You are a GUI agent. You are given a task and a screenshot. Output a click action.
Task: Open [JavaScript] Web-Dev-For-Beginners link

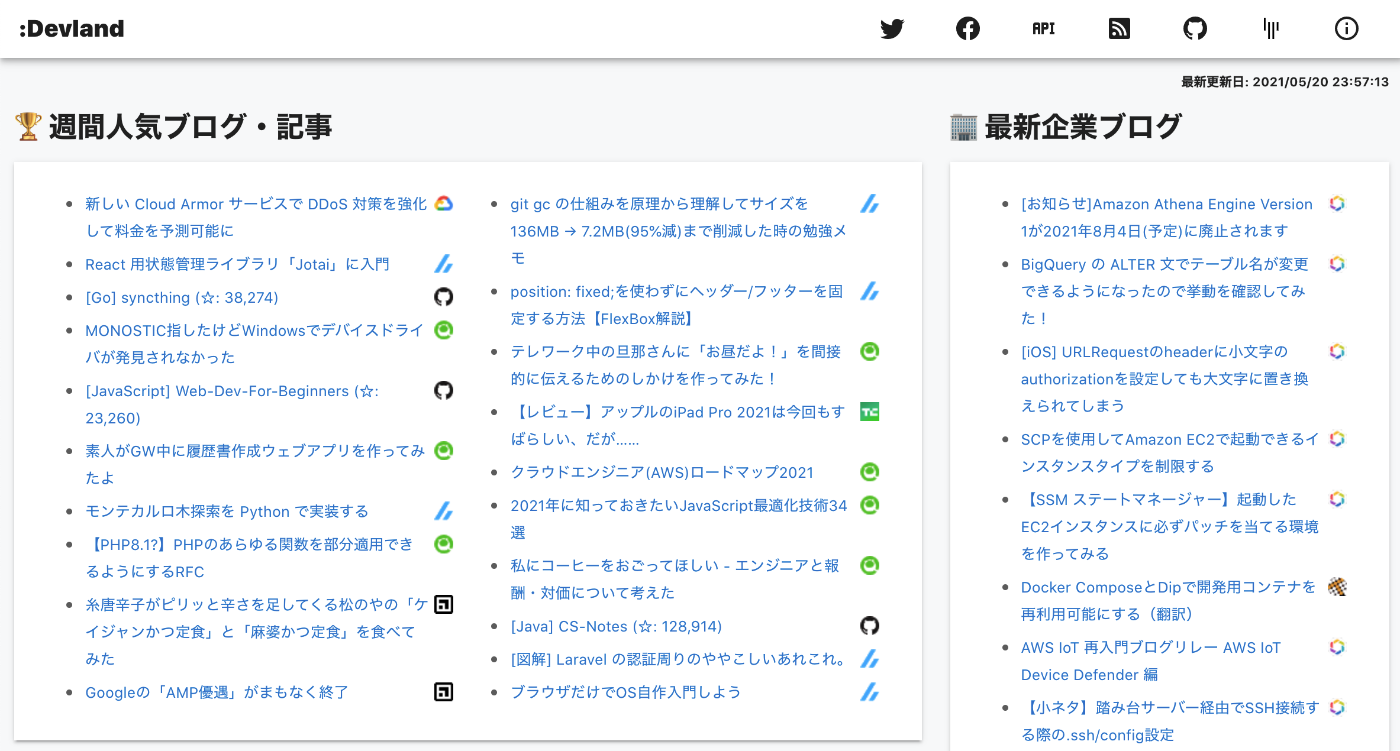click(232, 404)
